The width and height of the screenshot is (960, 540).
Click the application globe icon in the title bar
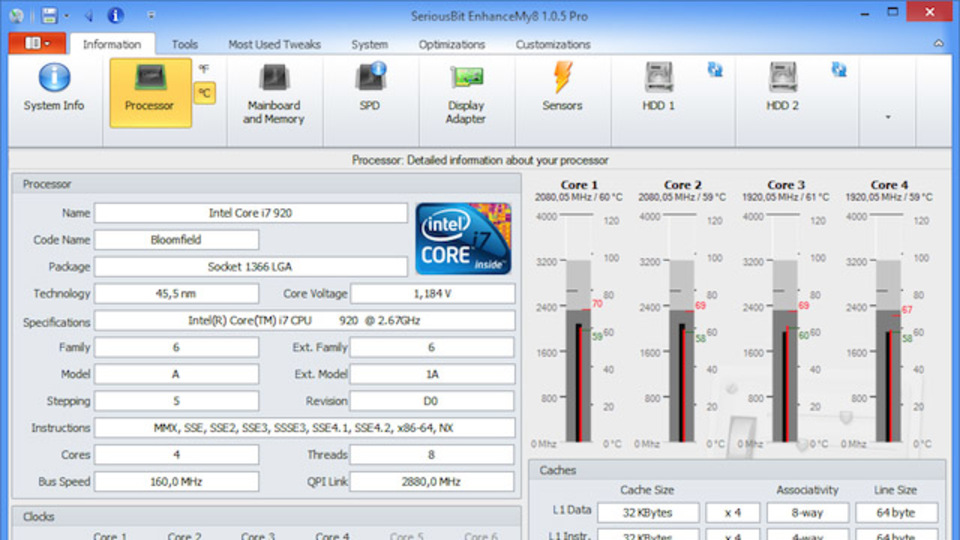click(17, 16)
